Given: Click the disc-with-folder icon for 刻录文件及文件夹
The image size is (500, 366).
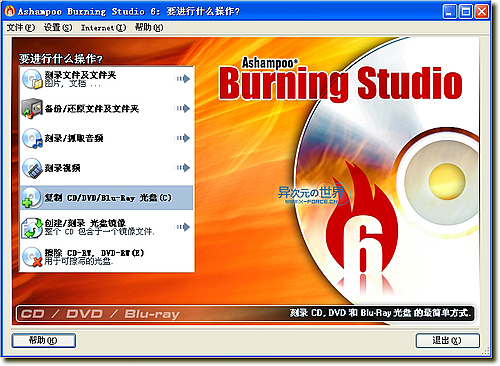Looking at the screenshot, I should tap(32, 79).
